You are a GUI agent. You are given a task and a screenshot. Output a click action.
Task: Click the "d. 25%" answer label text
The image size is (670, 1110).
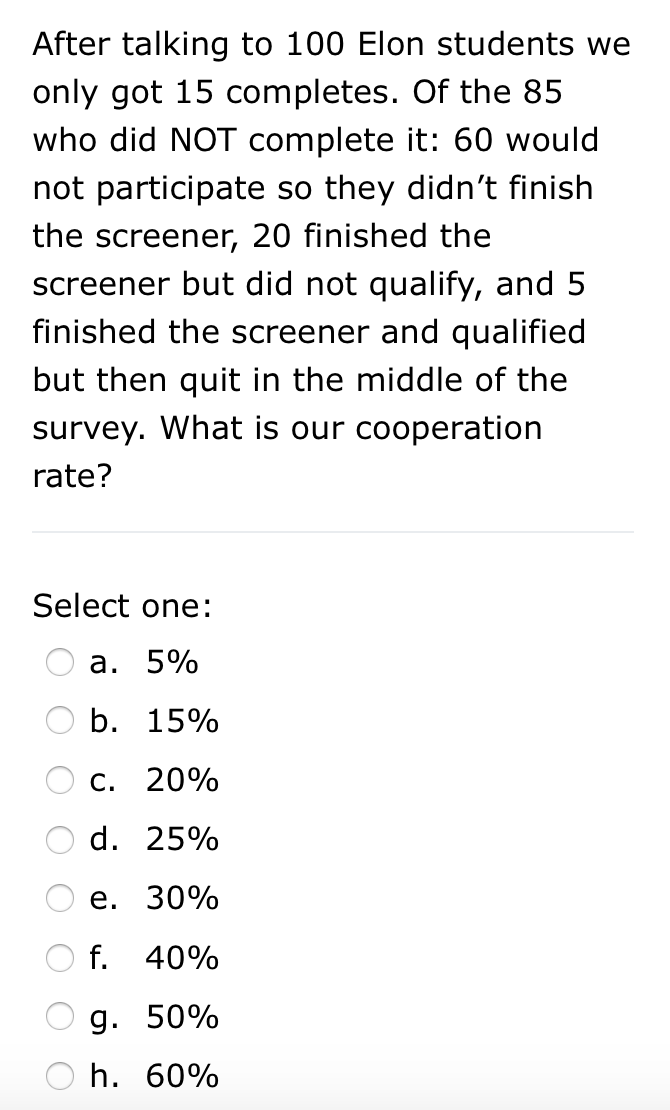pyautogui.click(x=154, y=840)
